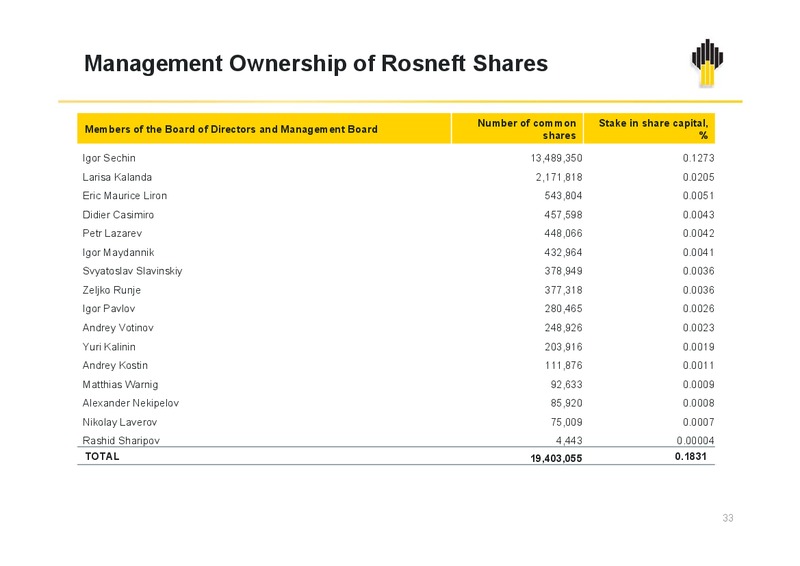The height and width of the screenshot is (566, 800).
Task: Select share count 543,804
Action: point(563,195)
